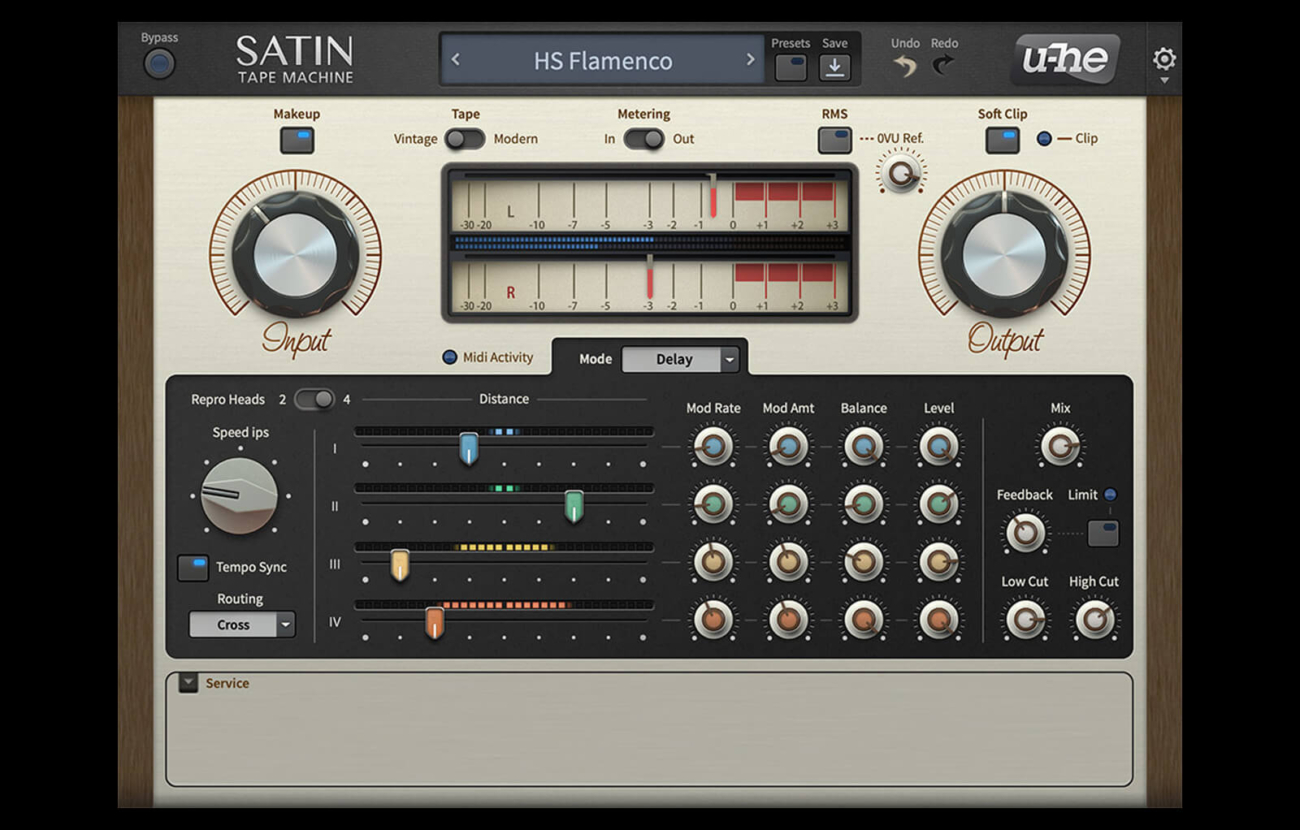Flip the Repro Heads 2/4 switch
The height and width of the screenshot is (830, 1300).
[x=315, y=399]
